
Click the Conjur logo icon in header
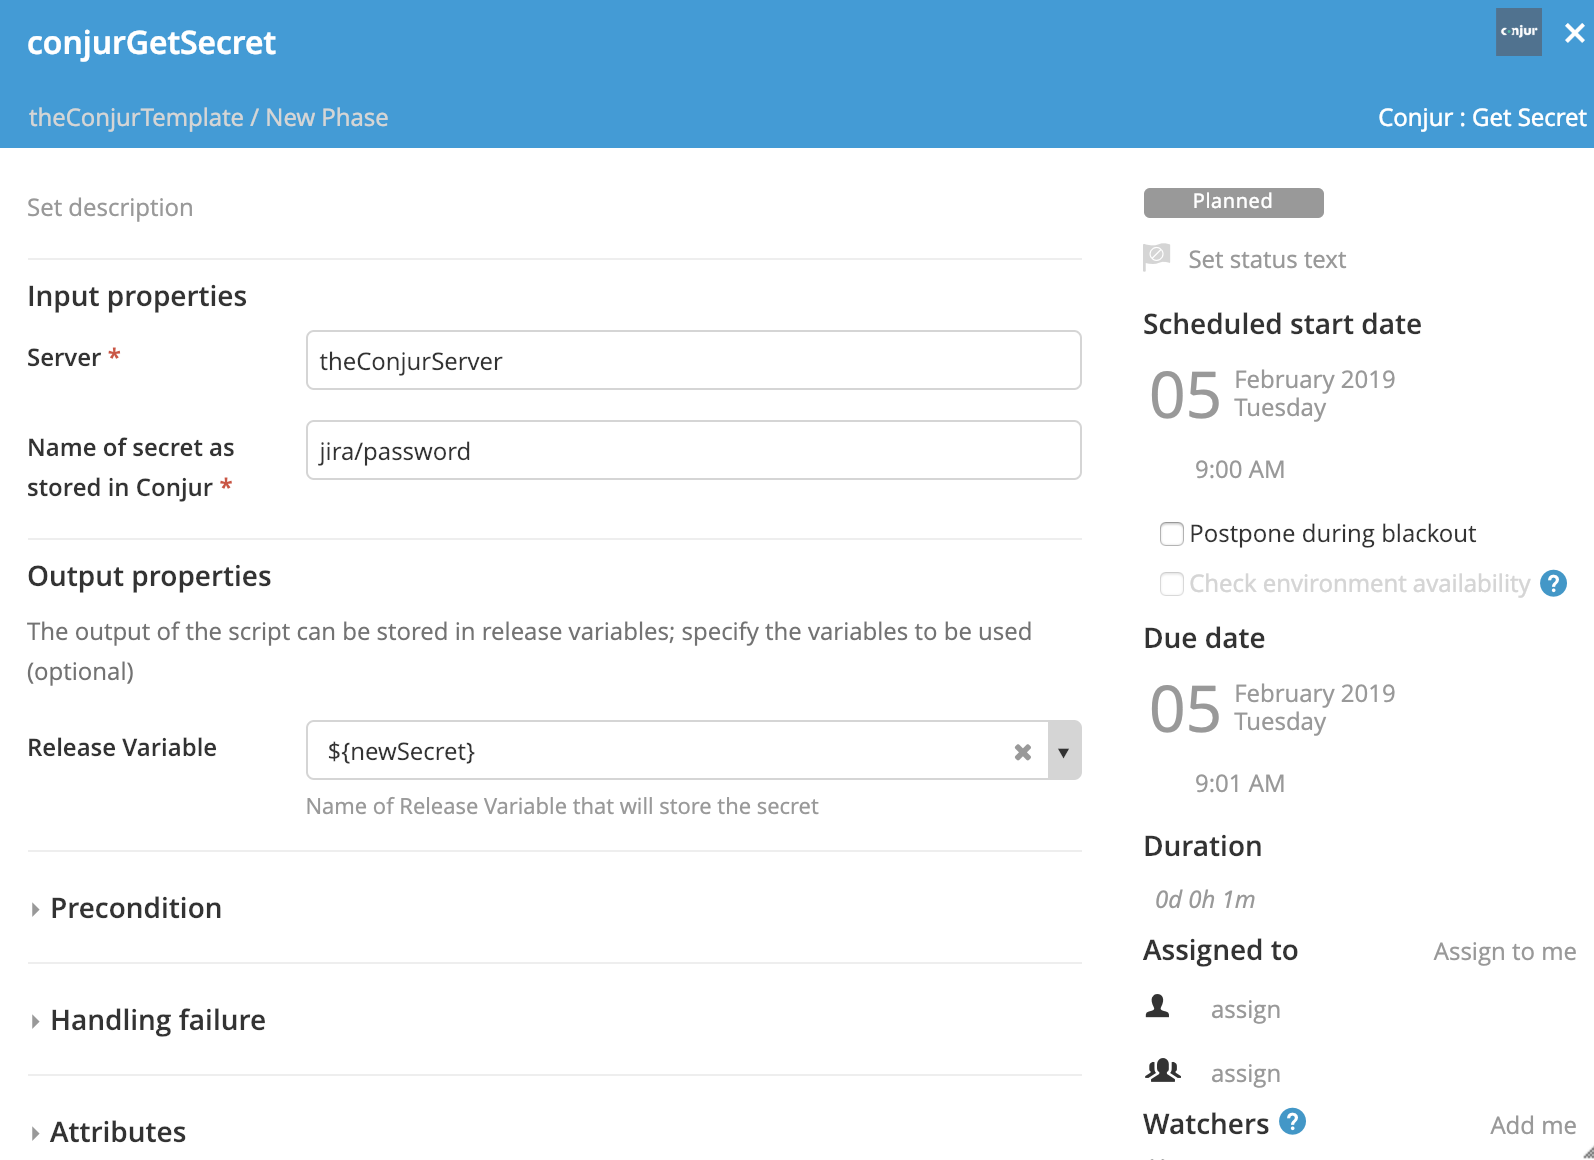(x=1518, y=32)
